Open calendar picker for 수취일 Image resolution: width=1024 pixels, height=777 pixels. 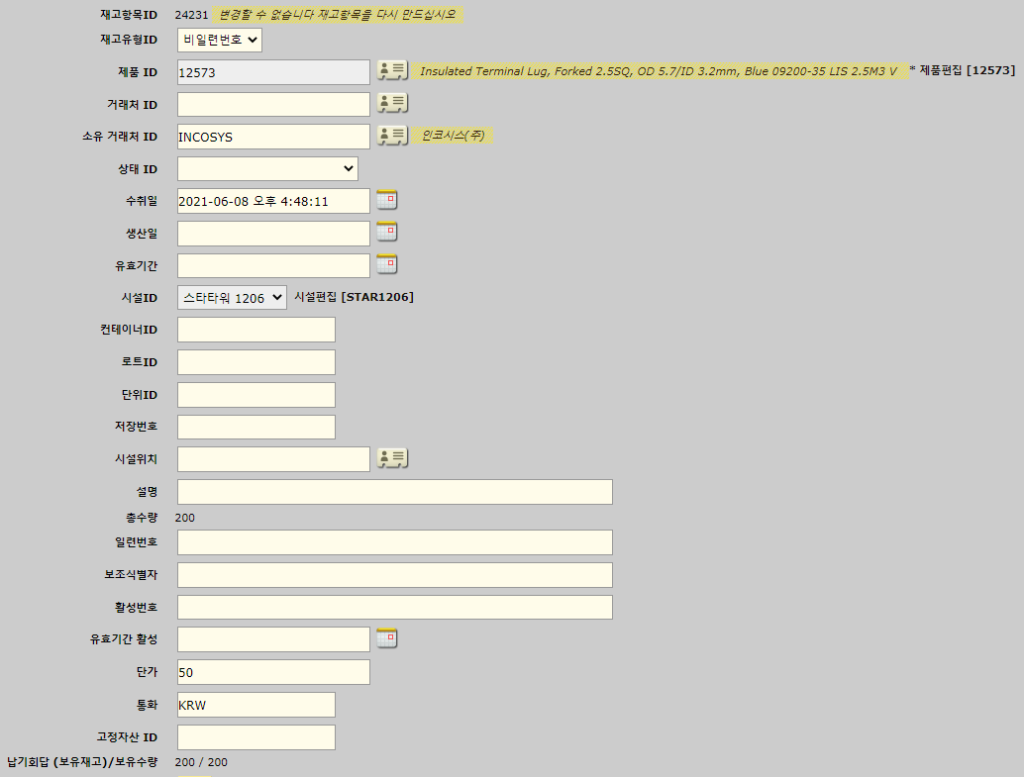click(387, 200)
